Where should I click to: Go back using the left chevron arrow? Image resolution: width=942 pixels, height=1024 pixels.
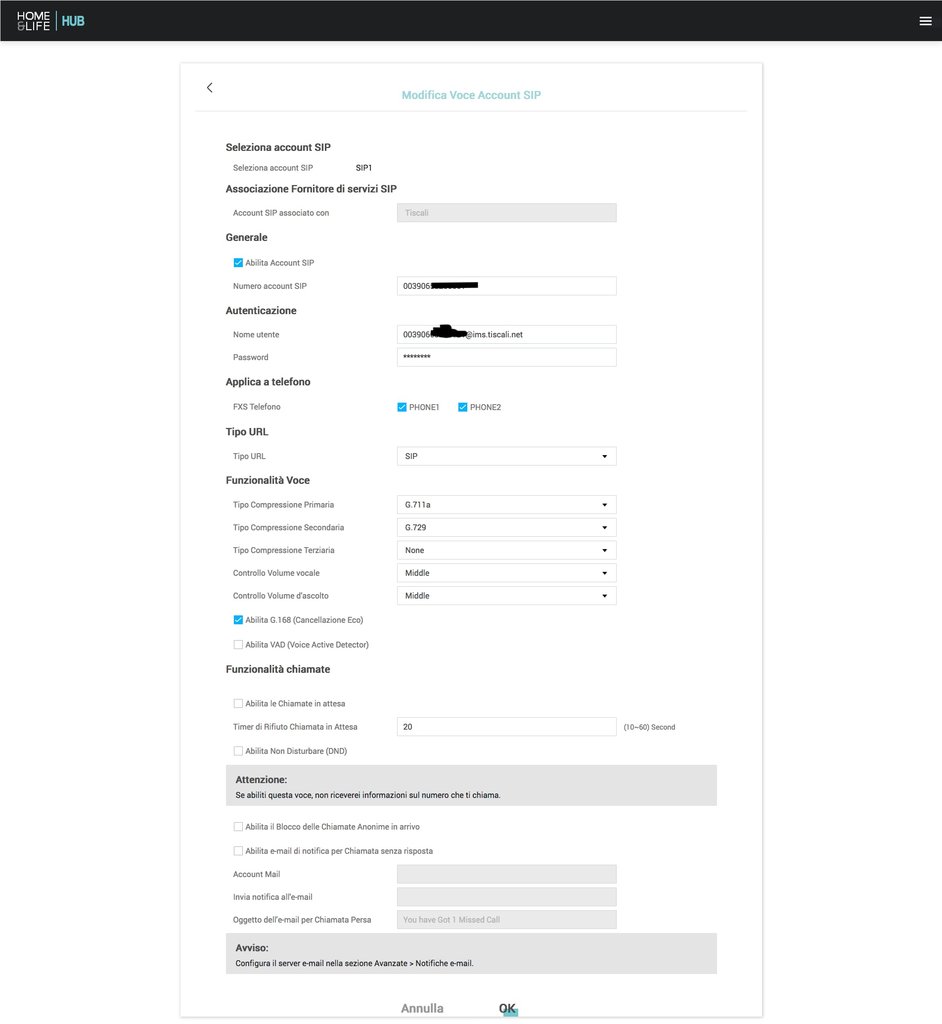[210, 88]
